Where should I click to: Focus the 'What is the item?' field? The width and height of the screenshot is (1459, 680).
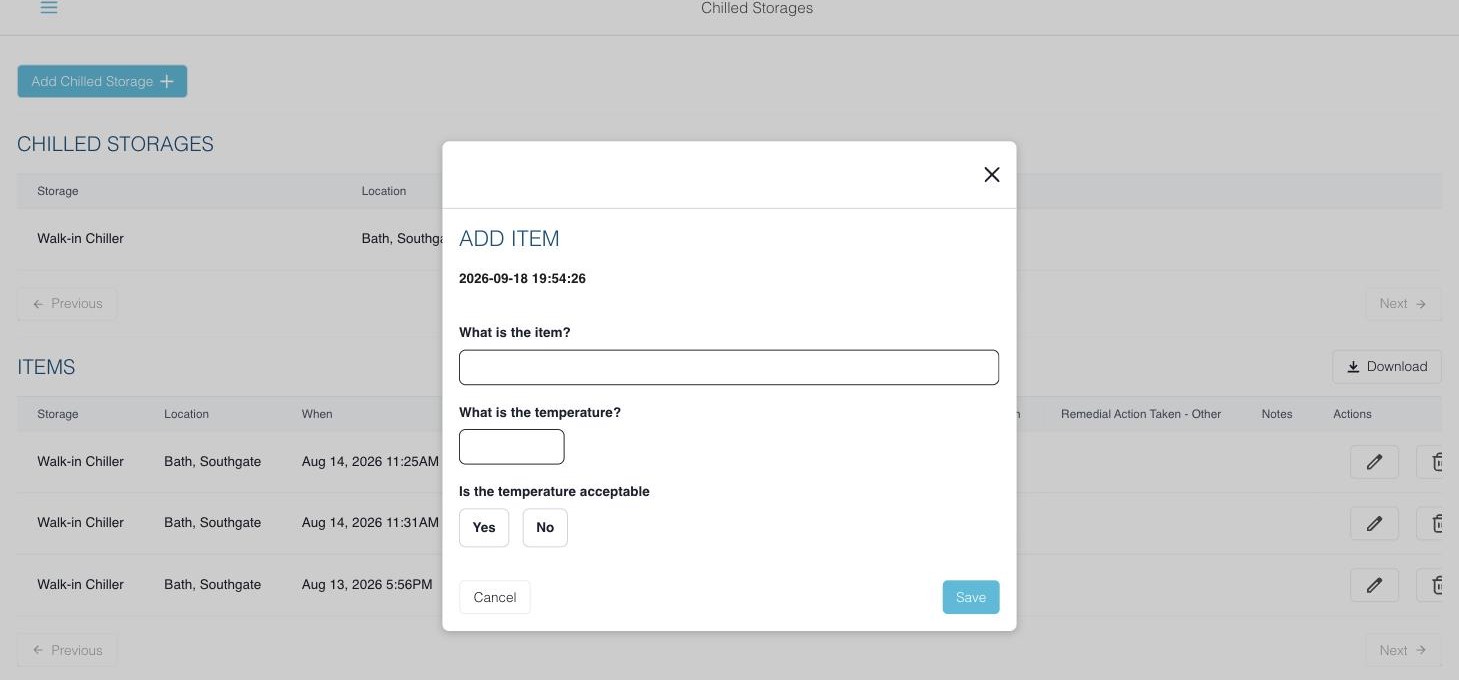pos(728,367)
